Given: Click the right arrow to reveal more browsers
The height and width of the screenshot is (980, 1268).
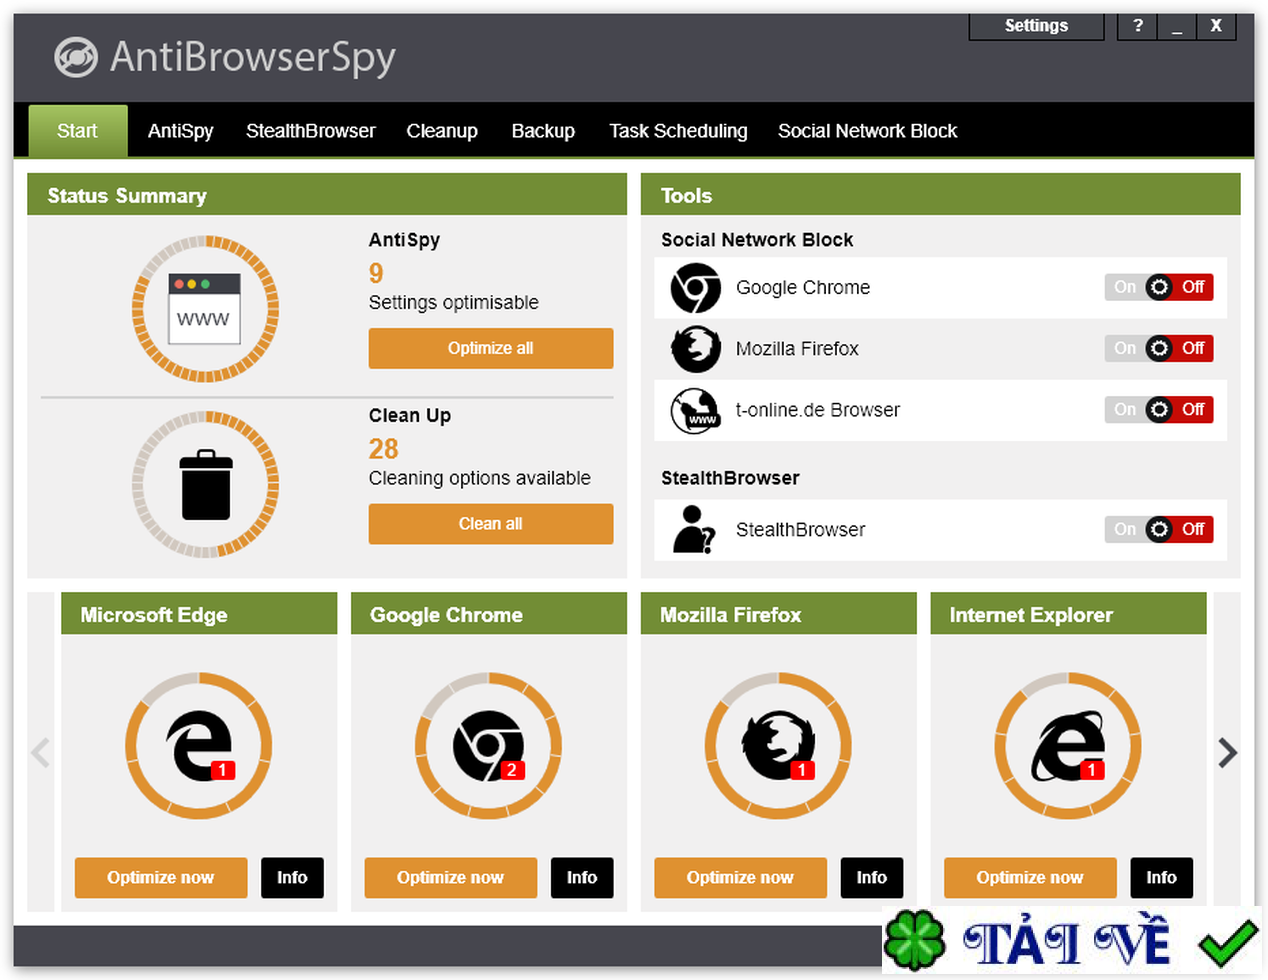Looking at the screenshot, I should point(1228,752).
